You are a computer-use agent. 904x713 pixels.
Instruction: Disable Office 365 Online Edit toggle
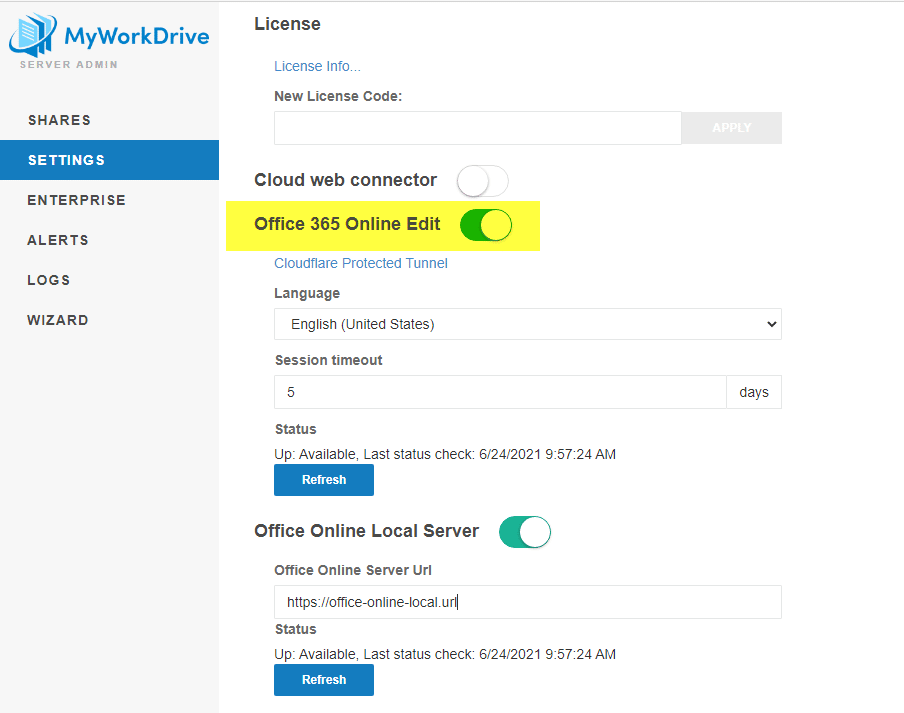pyautogui.click(x=486, y=225)
